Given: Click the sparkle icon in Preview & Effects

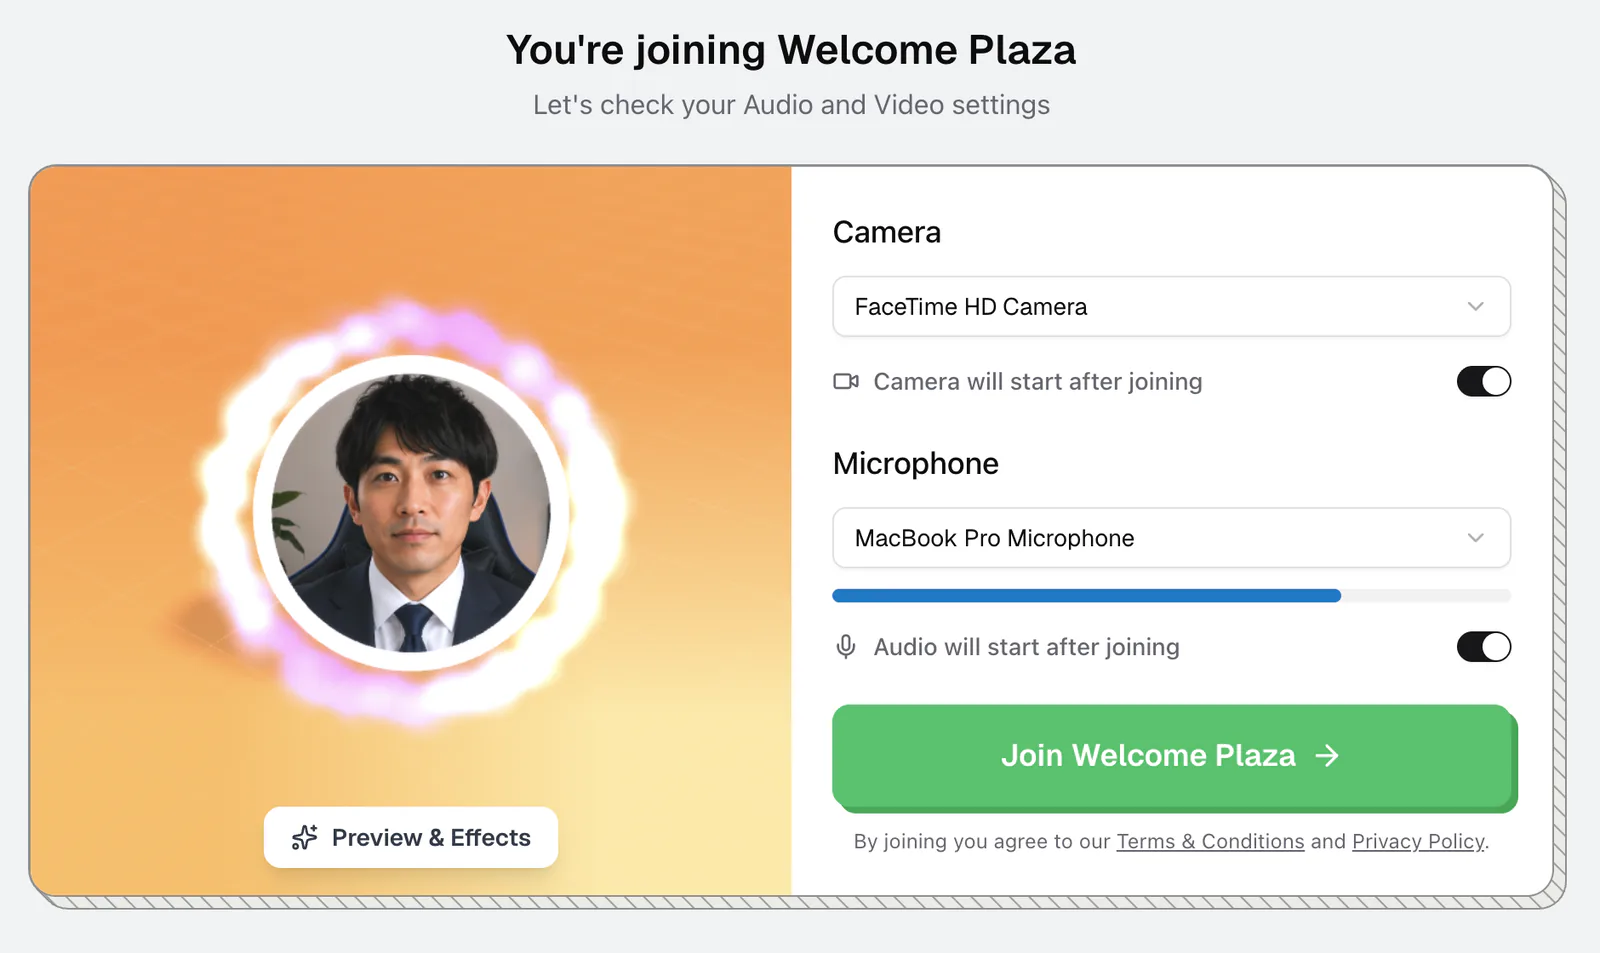Looking at the screenshot, I should pos(304,837).
